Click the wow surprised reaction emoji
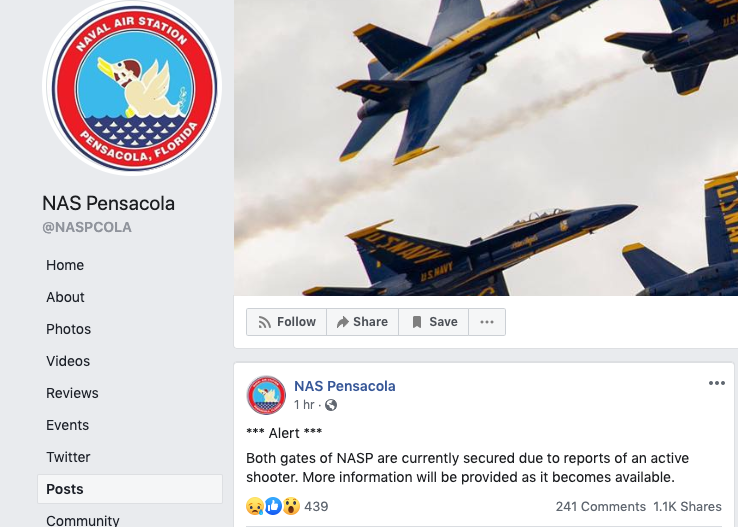738x527 pixels. [x=291, y=506]
